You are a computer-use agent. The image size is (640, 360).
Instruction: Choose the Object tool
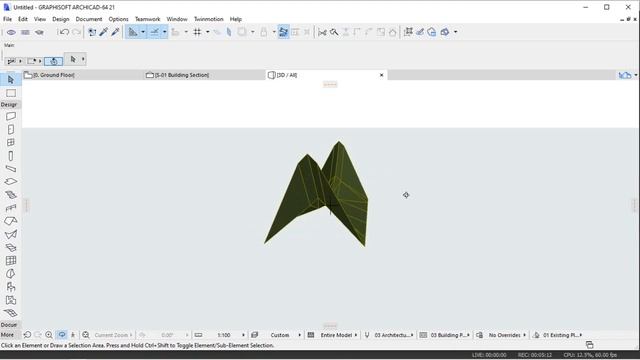(x=11, y=287)
